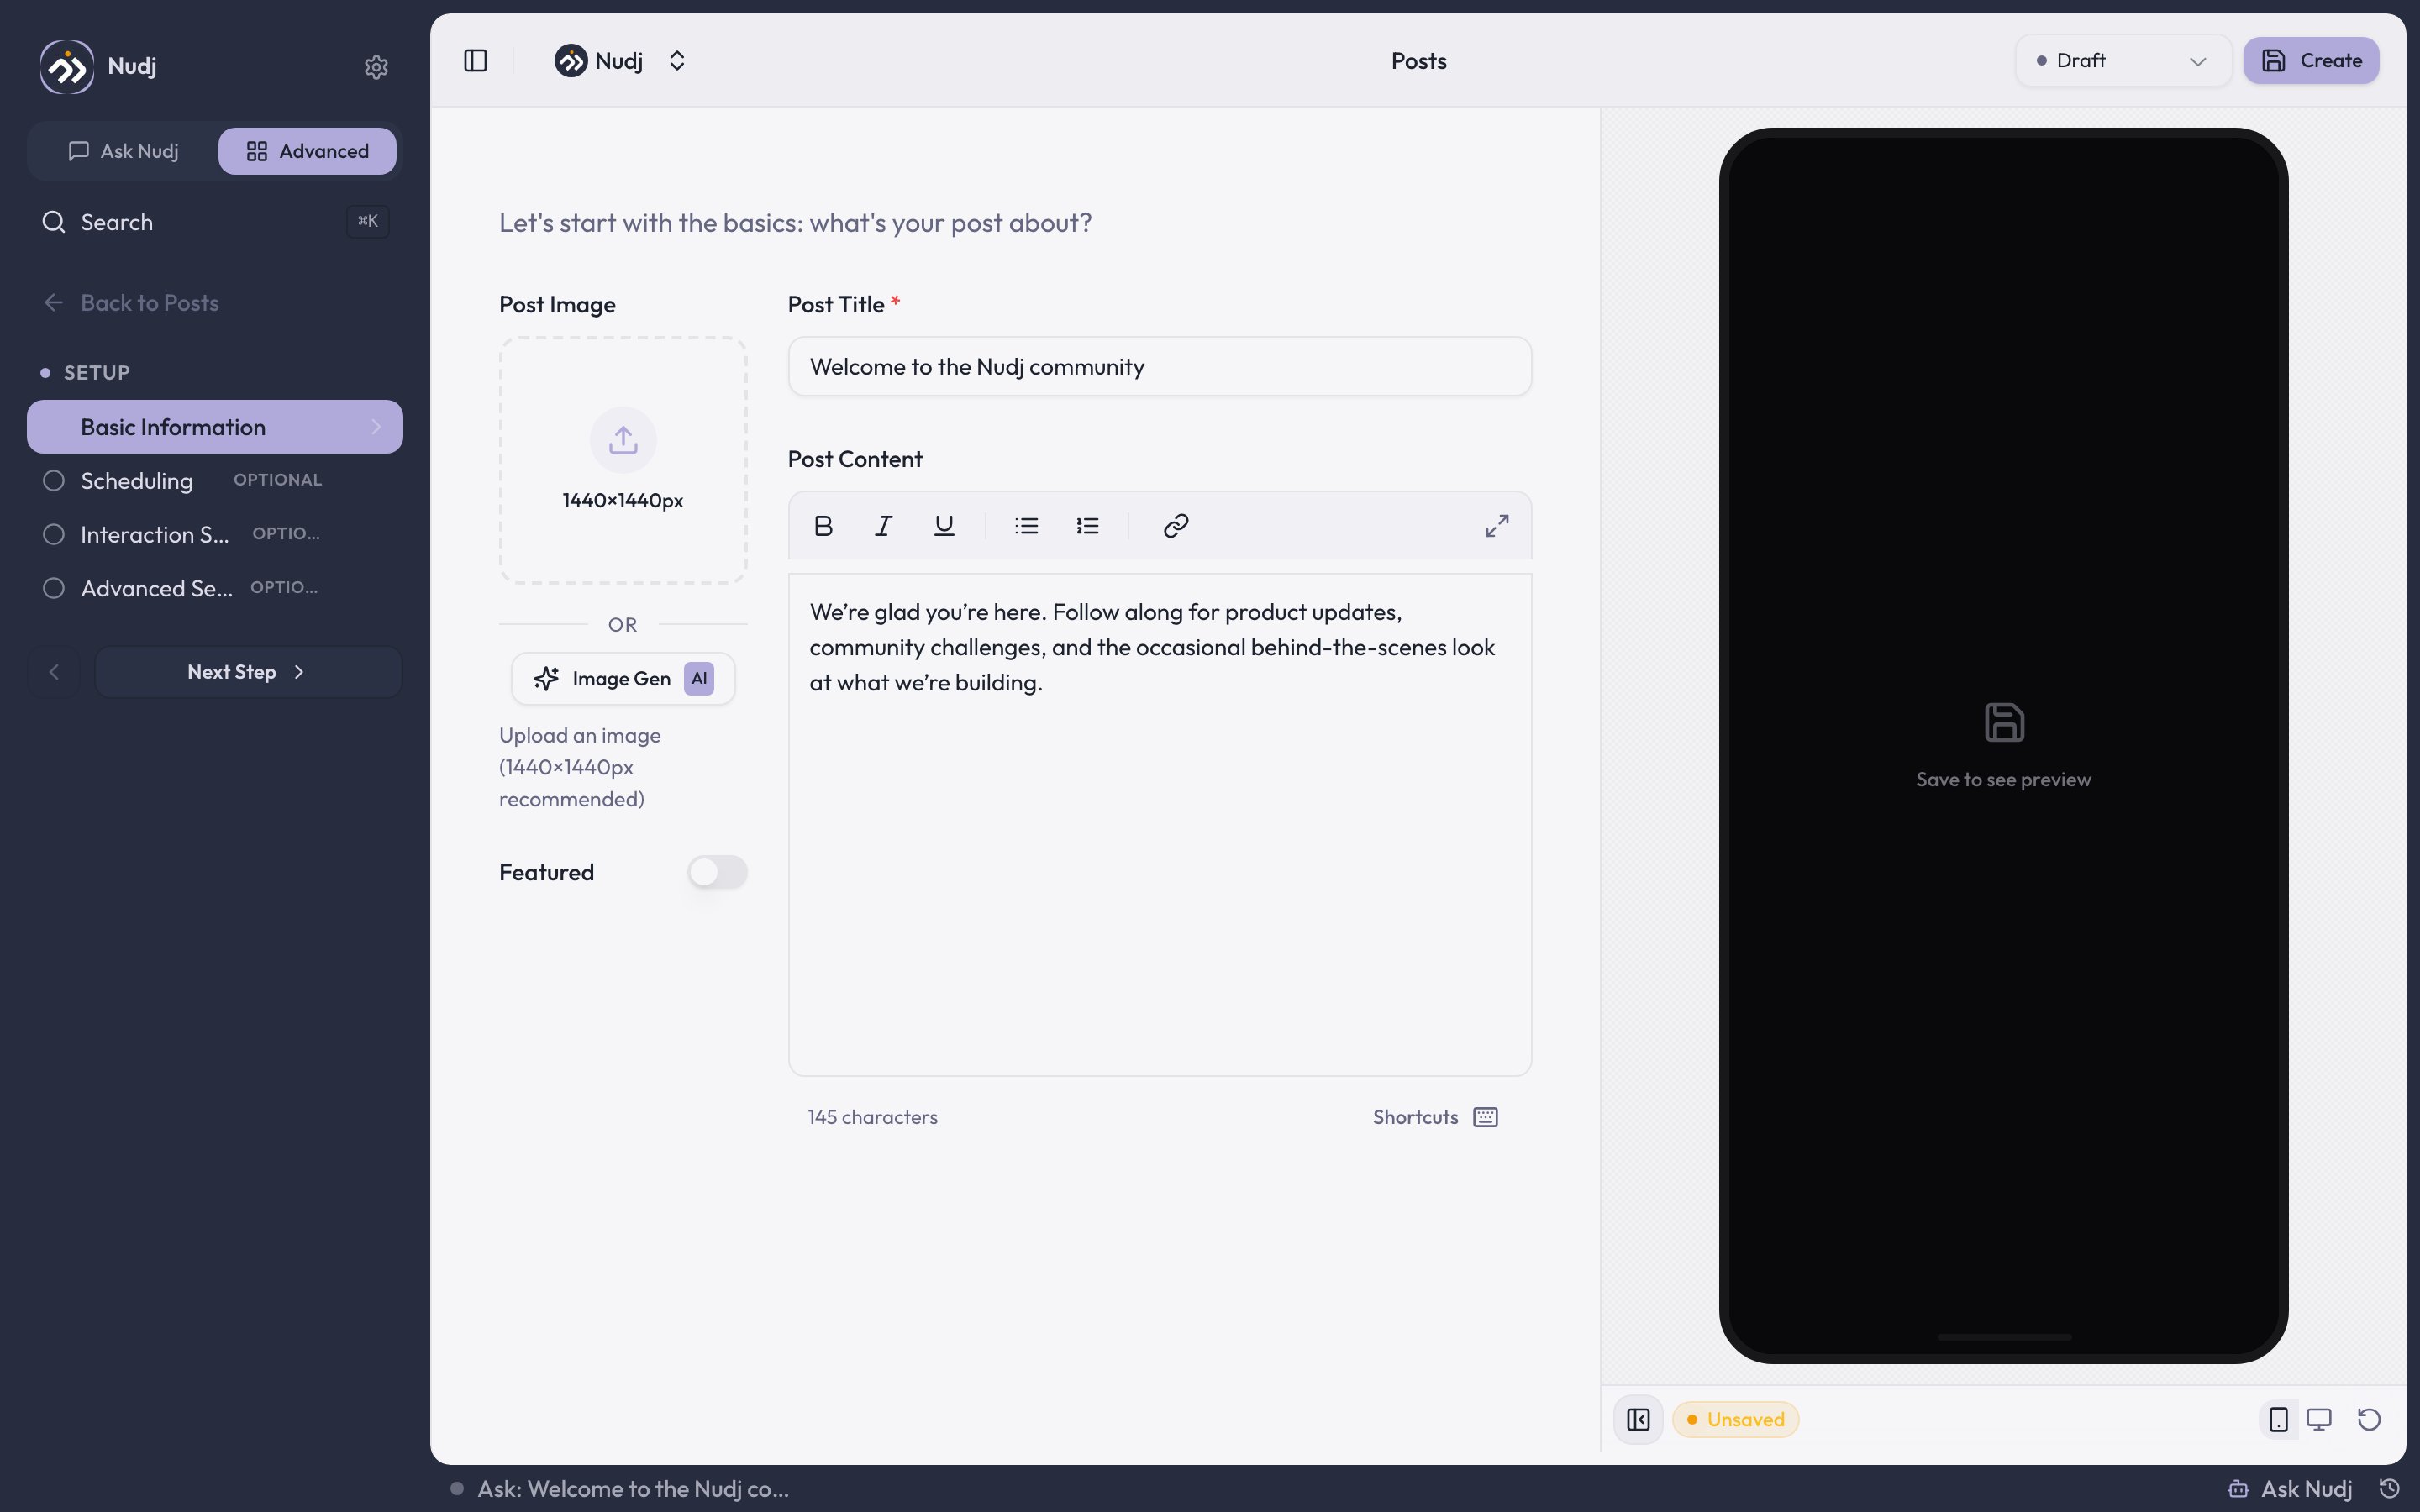
Task: Click the Unsaved status badge
Action: (1736, 1420)
